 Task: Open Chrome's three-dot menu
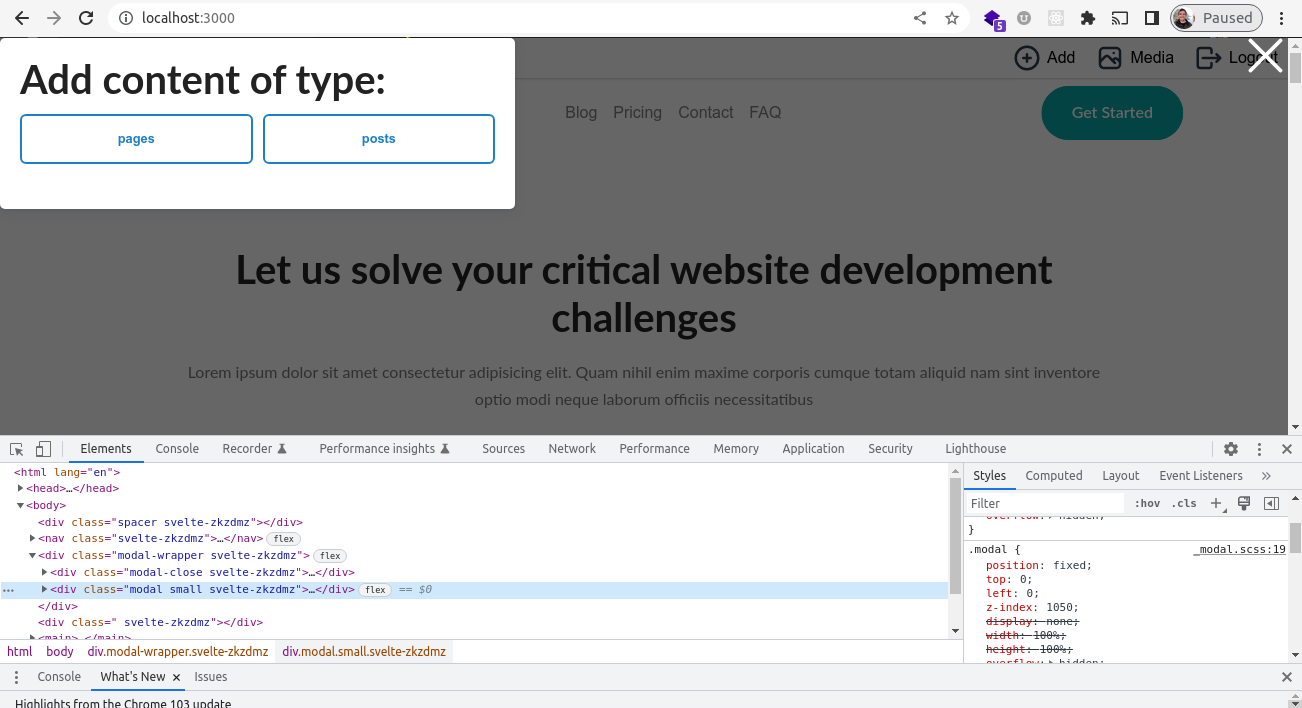click(x=1281, y=18)
